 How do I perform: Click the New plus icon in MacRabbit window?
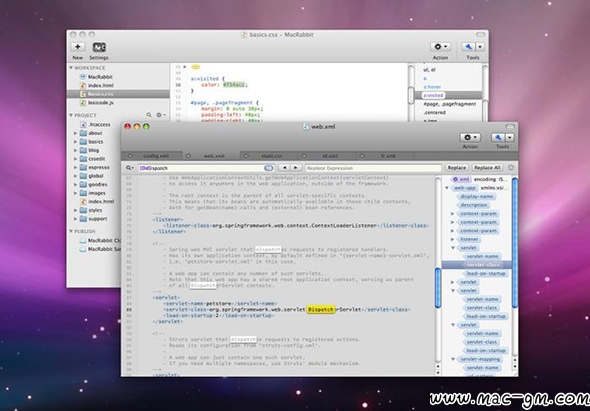pos(78,47)
